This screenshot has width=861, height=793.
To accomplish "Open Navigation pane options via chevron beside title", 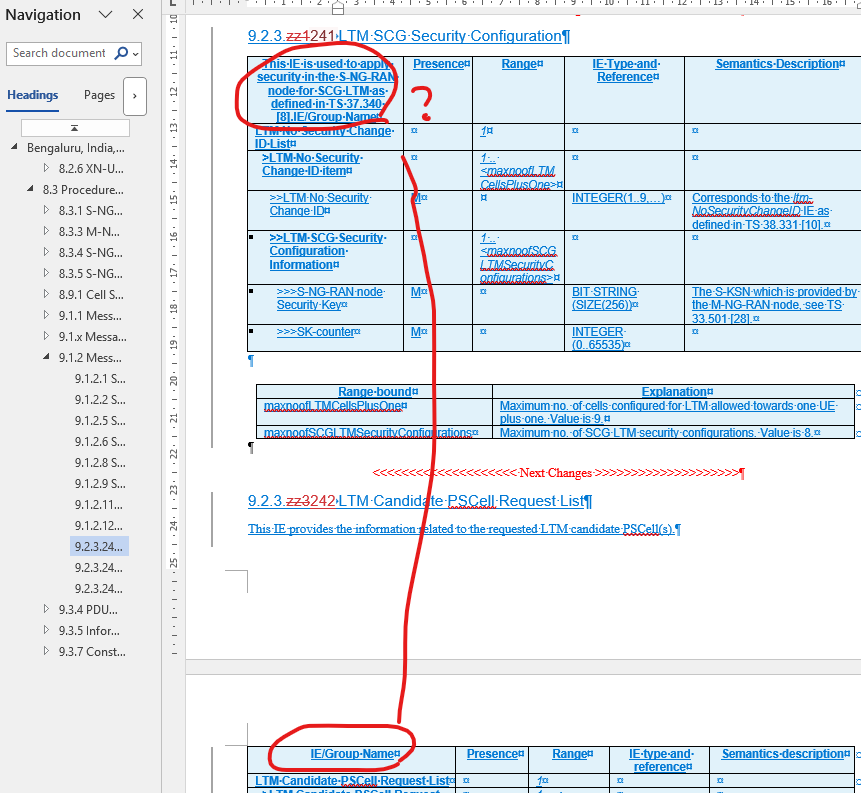I will click(x=104, y=15).
